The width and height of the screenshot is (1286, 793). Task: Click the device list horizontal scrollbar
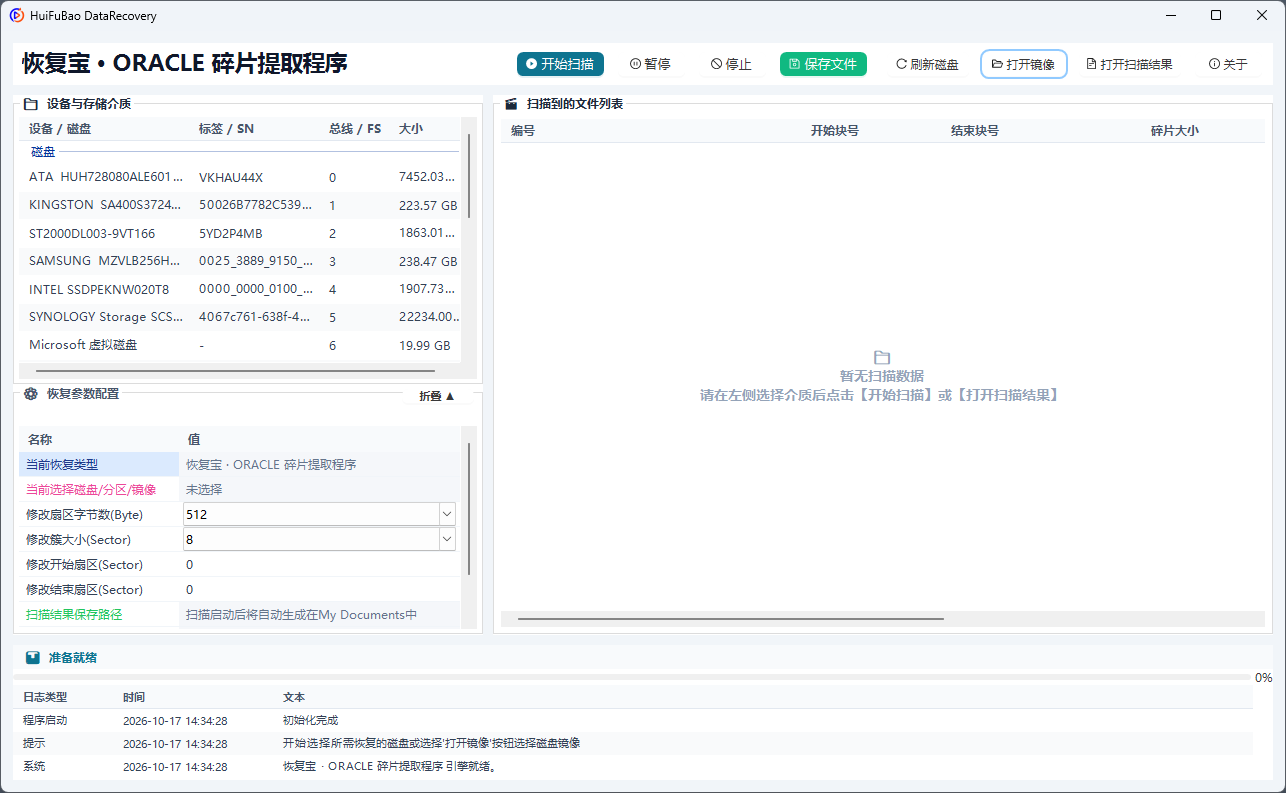click(235, 371)
